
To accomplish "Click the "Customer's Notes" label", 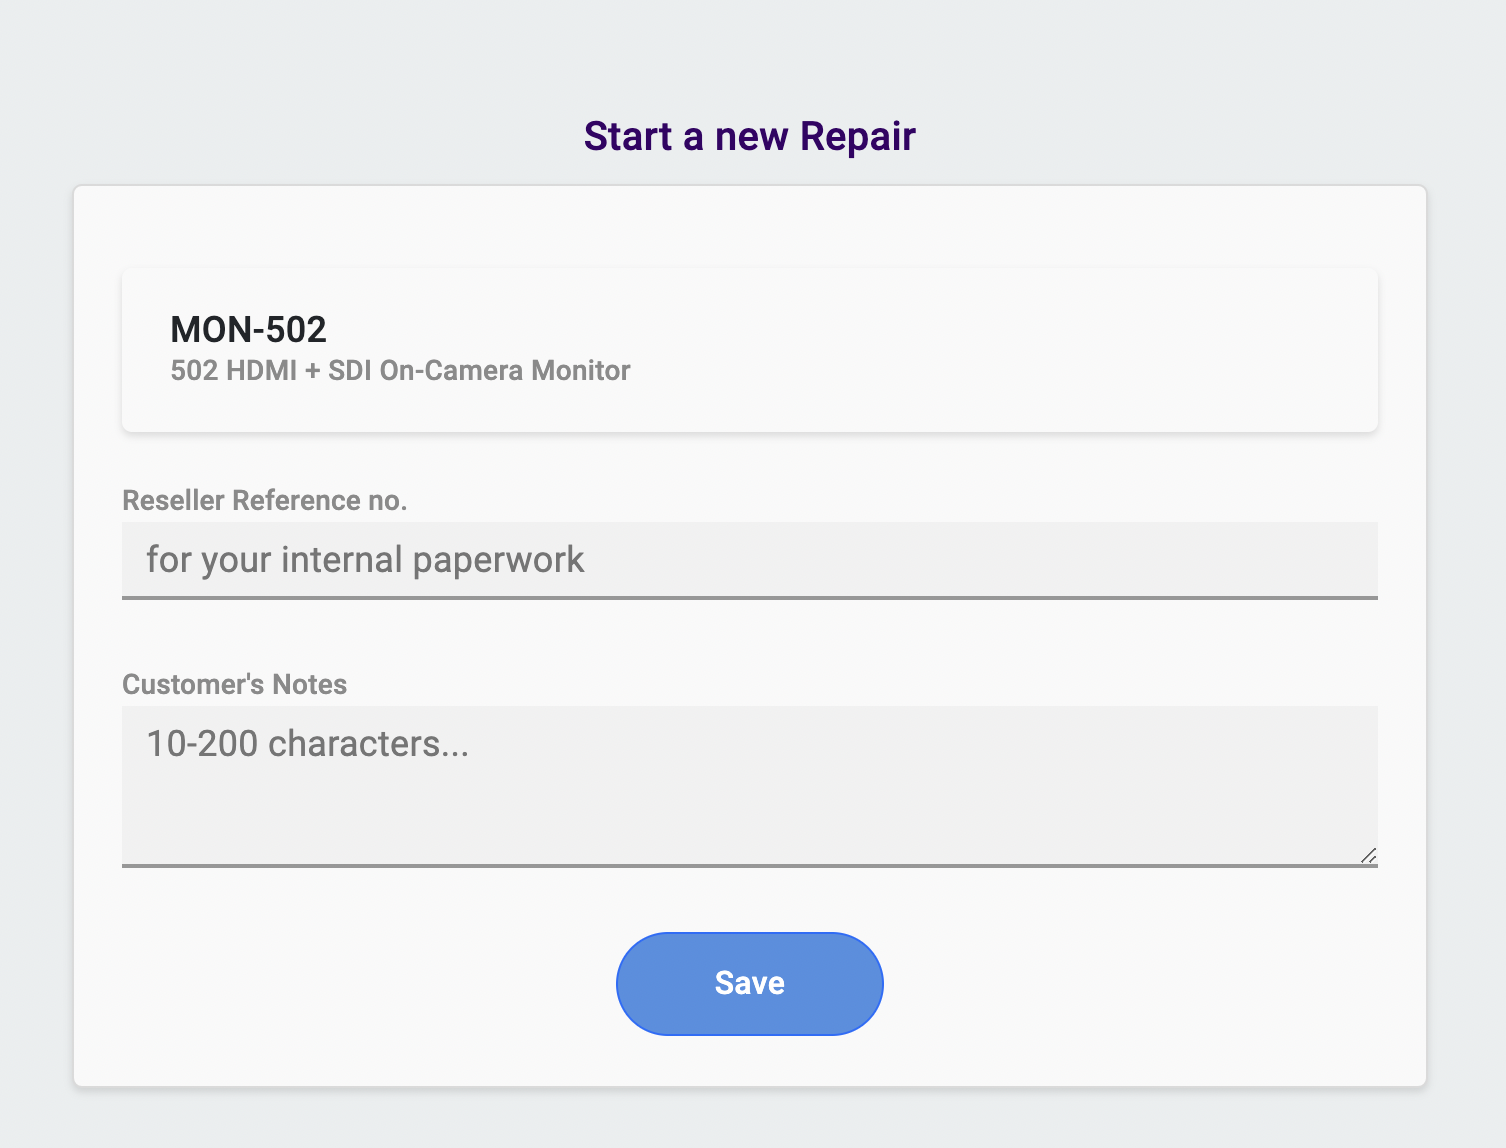I will [234, 684].
